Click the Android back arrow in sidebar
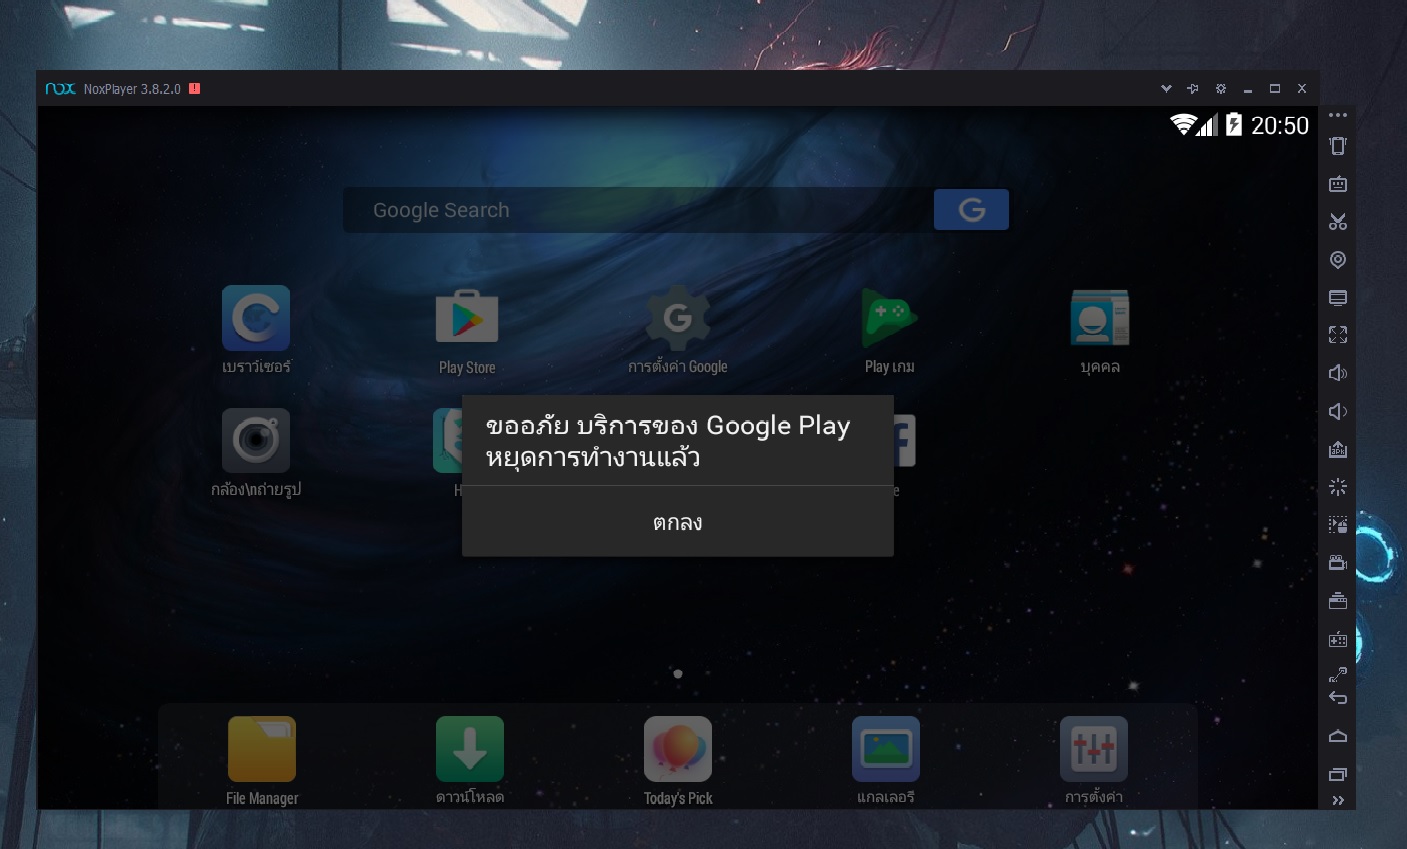 coord(1338,698)
